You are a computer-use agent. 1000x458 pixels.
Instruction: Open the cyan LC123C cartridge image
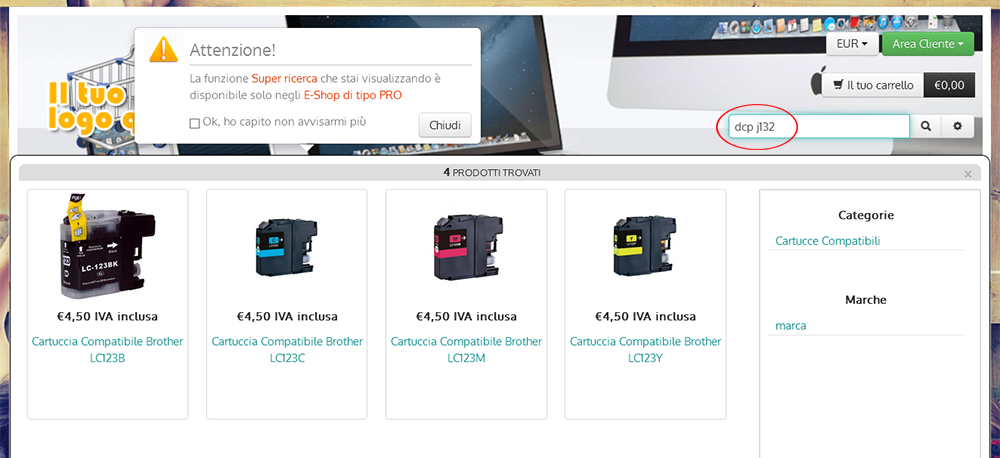pyautogui.click(x=286, y=246)
